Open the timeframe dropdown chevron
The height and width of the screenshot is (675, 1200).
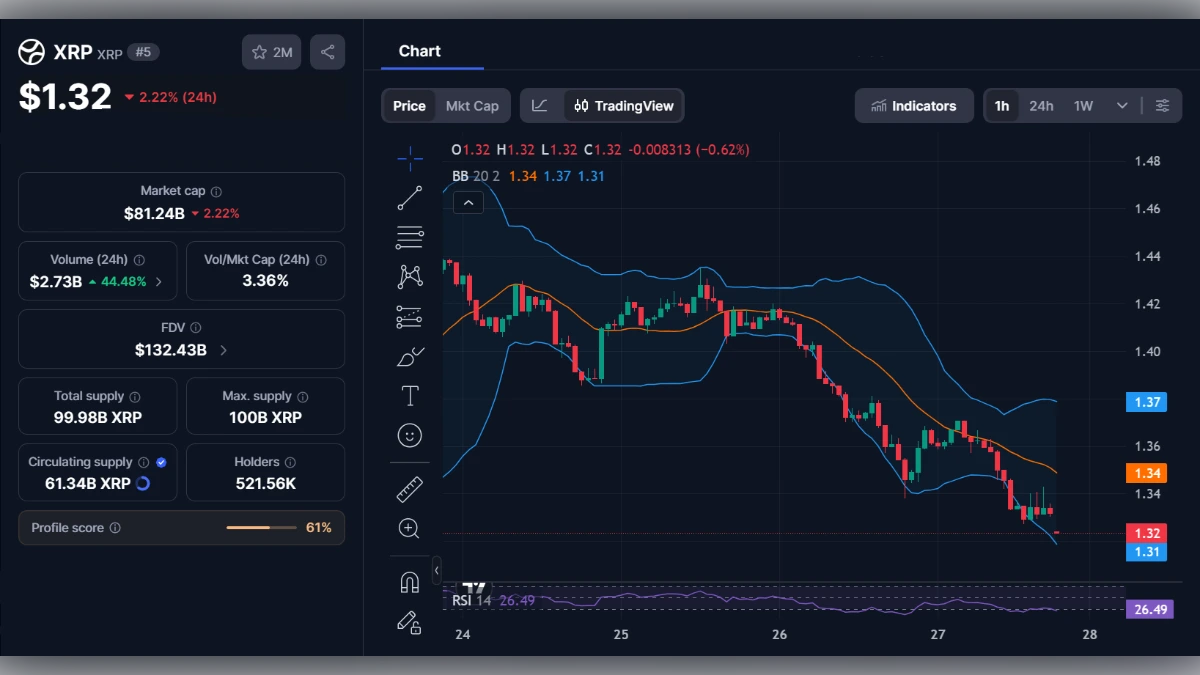1122,105
